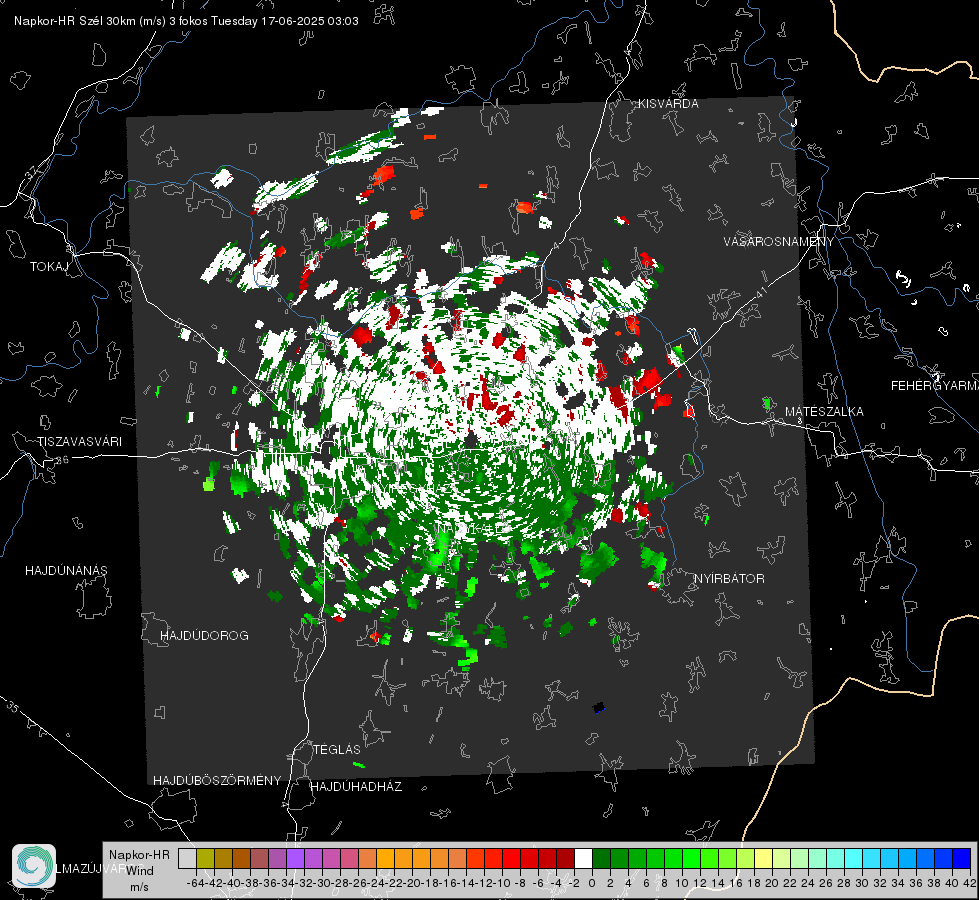
Task: Click the road number 41 label
Action: click(x=761, y=292)
